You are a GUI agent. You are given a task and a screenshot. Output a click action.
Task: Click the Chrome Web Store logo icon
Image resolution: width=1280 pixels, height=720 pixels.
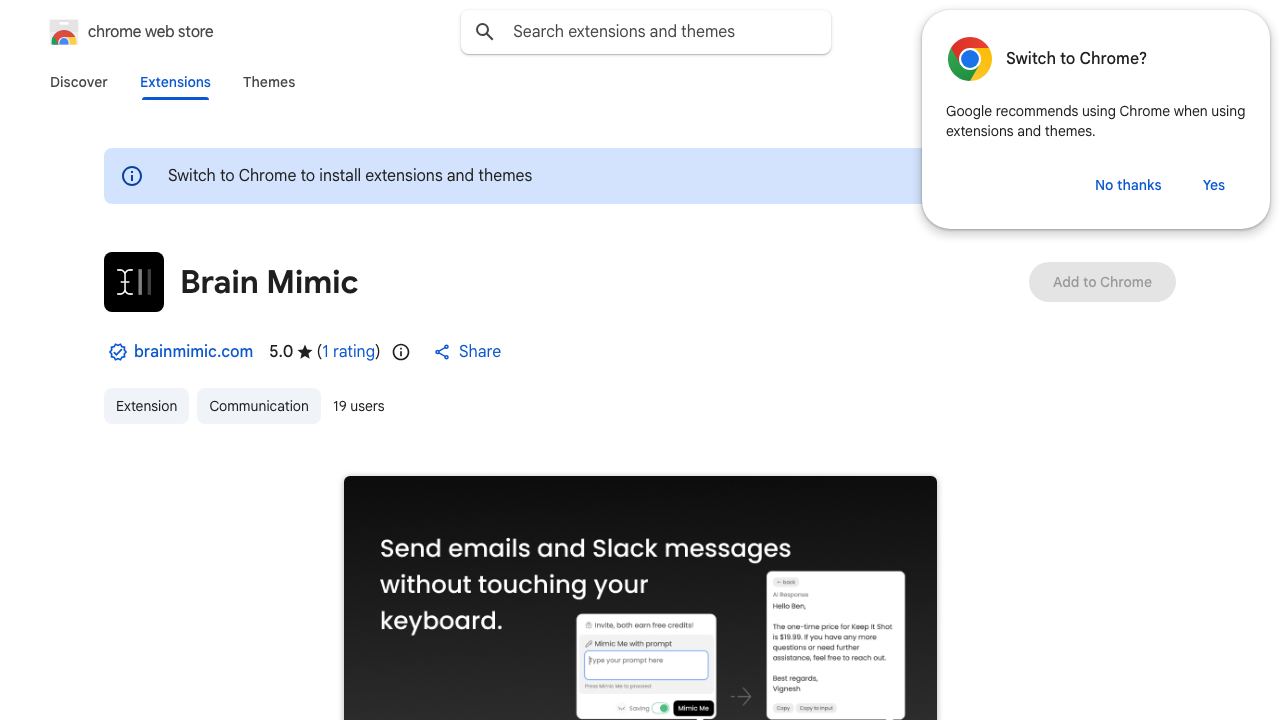point(64,32)
